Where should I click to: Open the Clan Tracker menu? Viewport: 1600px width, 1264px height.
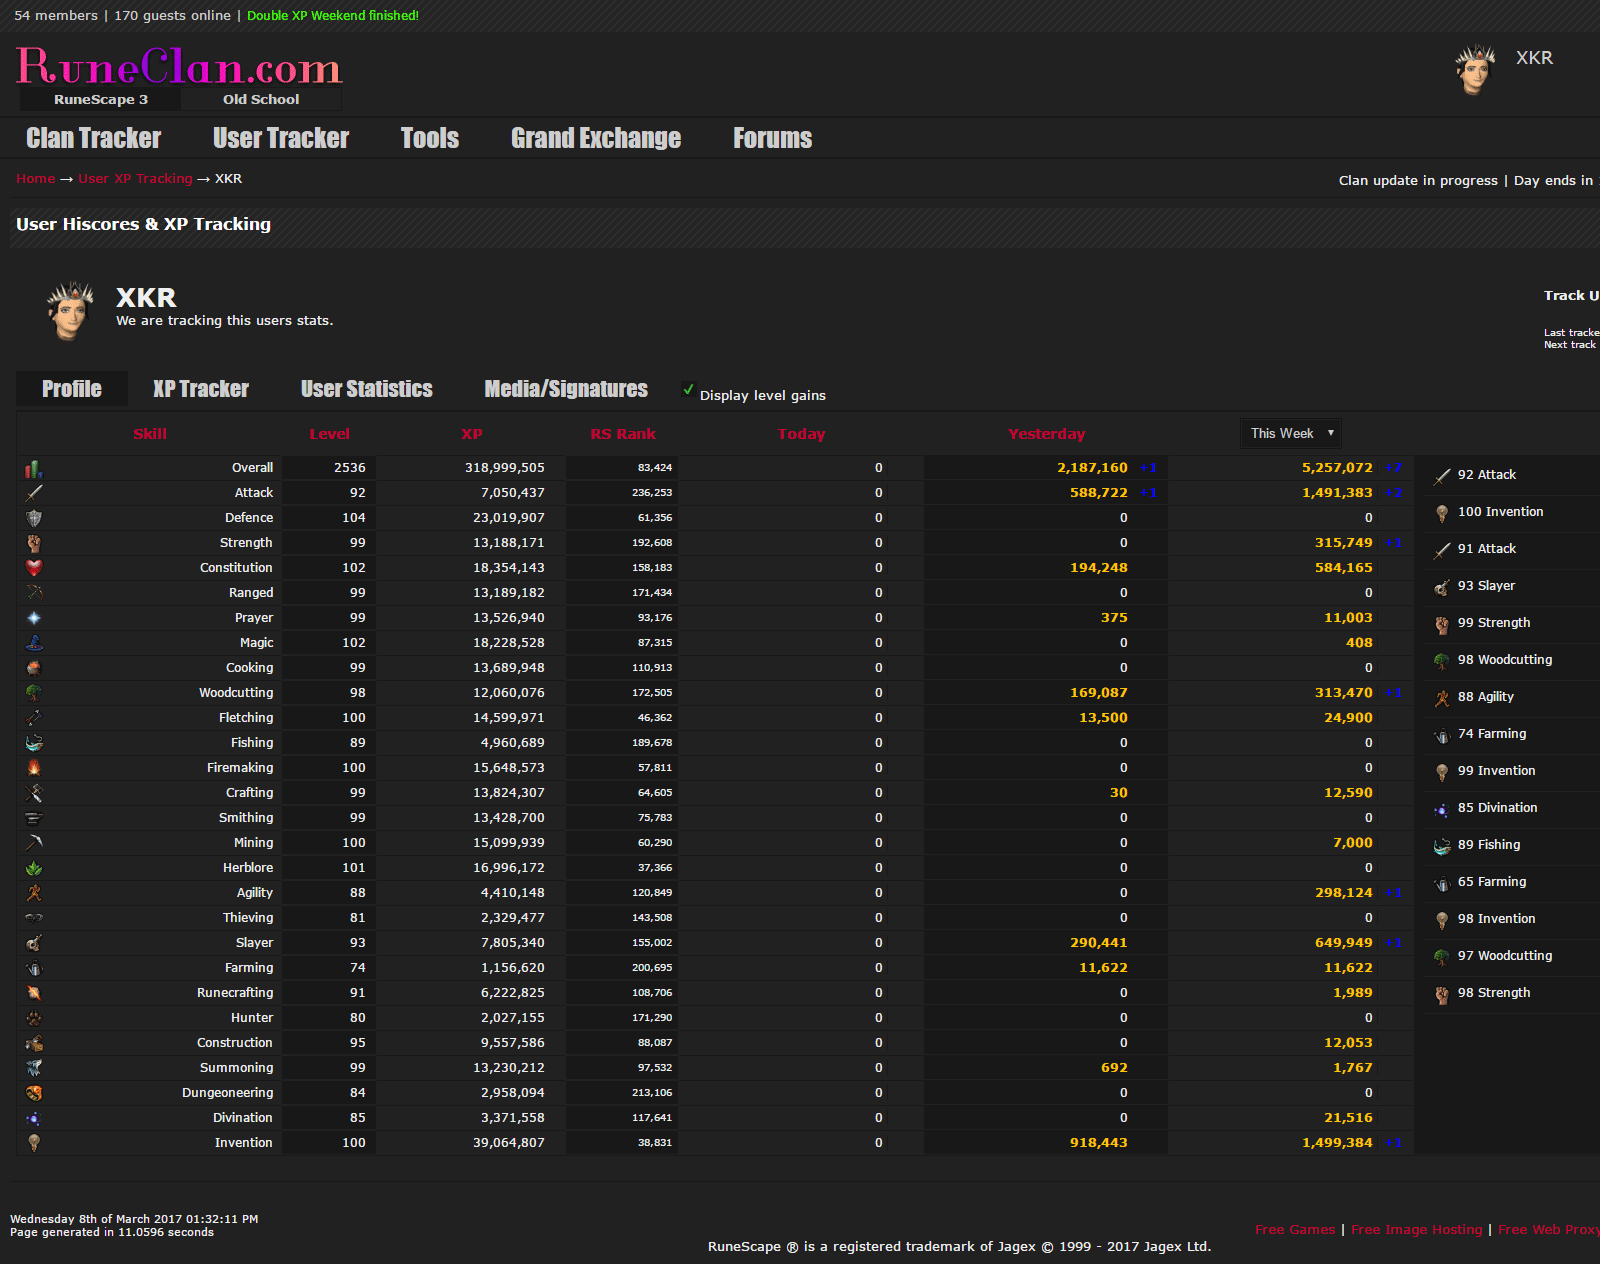coord(94,138)
